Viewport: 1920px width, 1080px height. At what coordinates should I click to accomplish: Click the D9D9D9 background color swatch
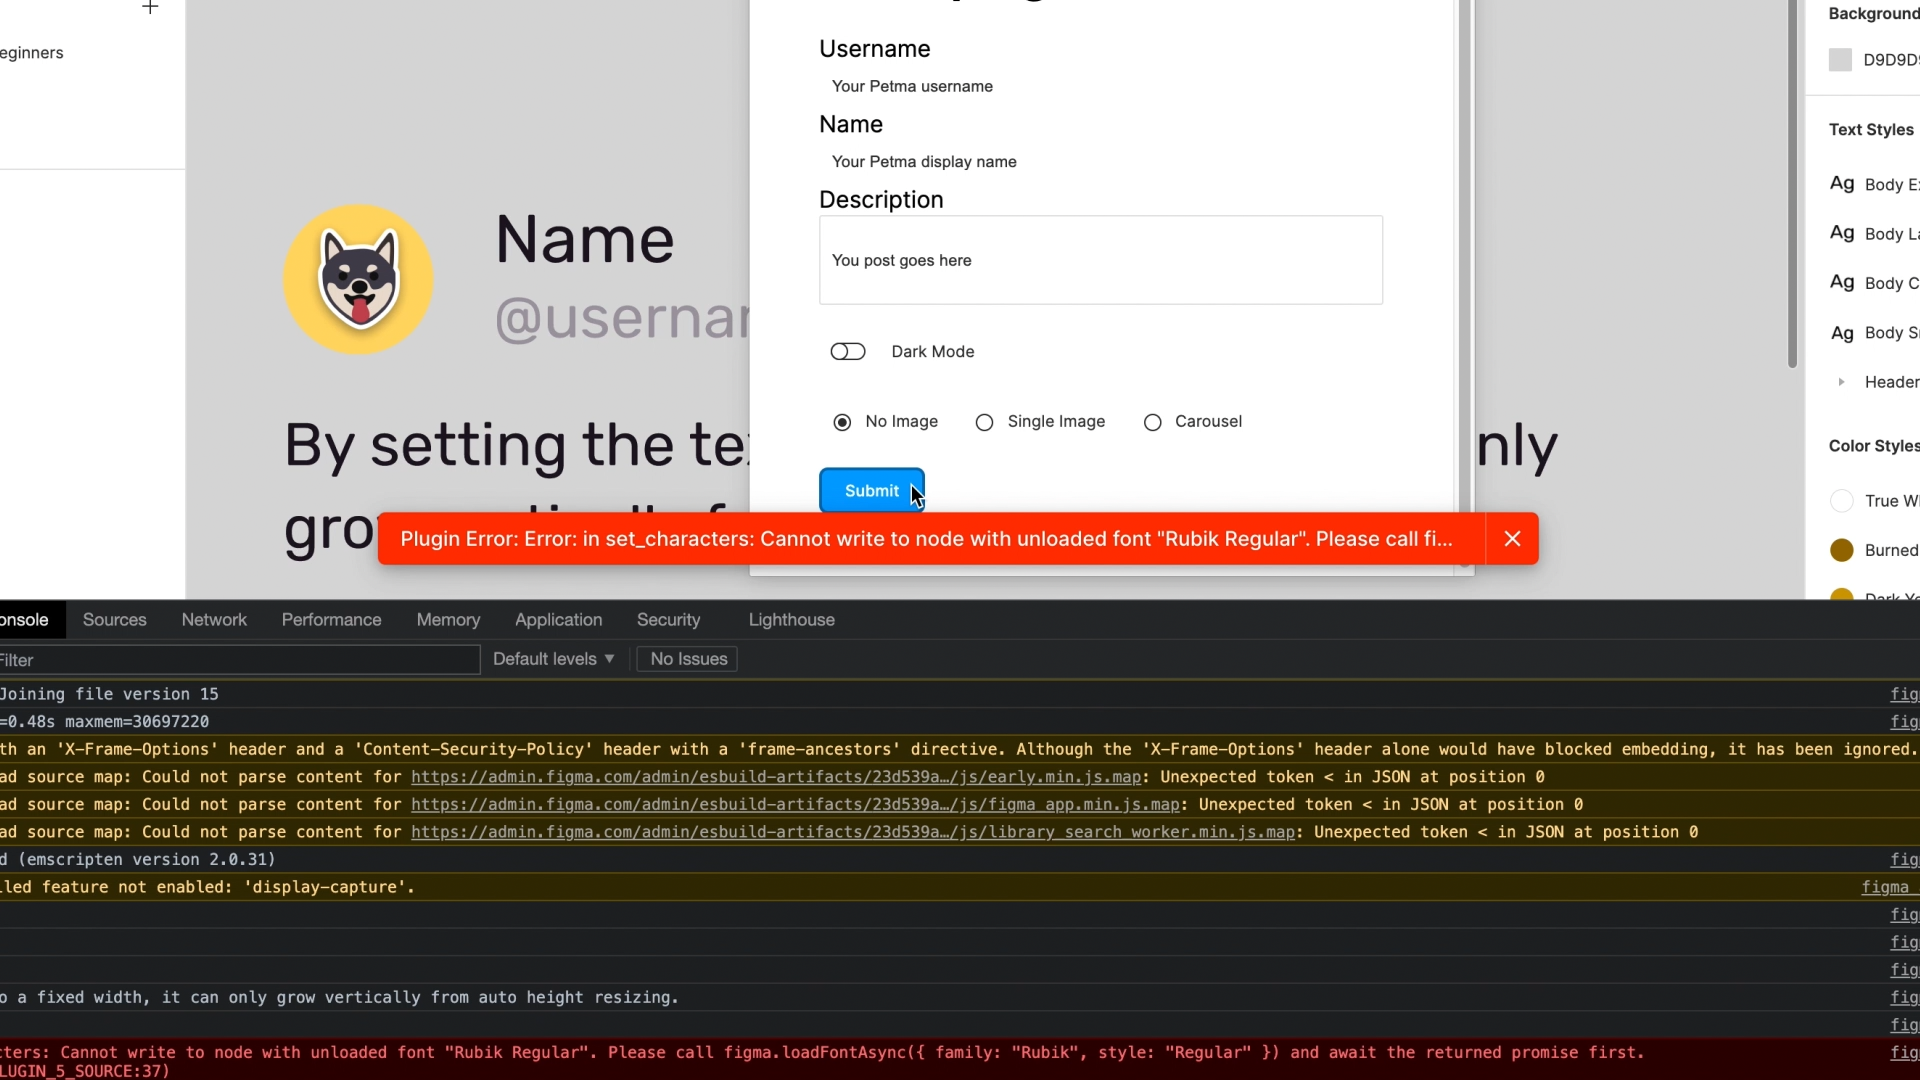(1840, 60)
